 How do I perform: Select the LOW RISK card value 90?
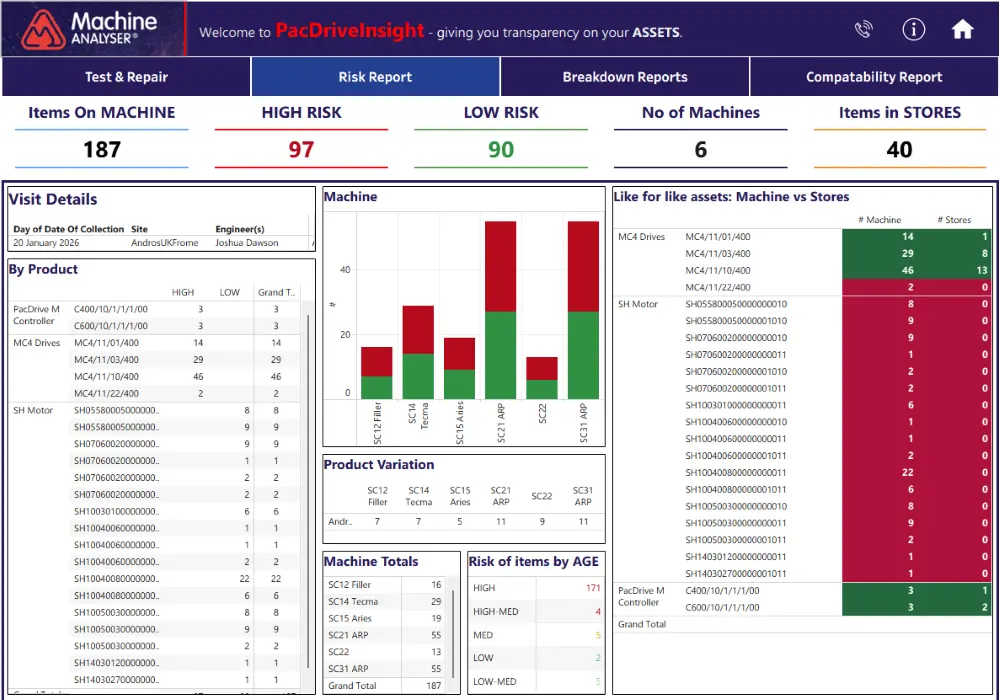click(501, 150)
